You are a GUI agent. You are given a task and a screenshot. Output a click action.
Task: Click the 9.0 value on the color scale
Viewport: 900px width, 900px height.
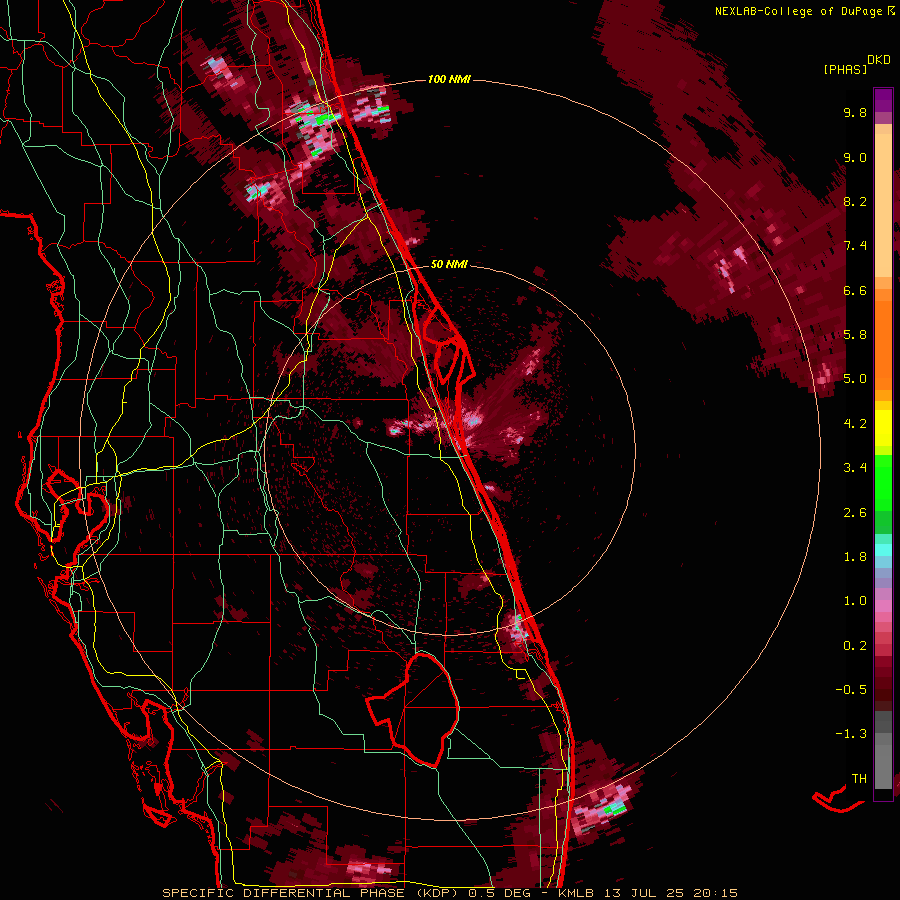point(855,157)
